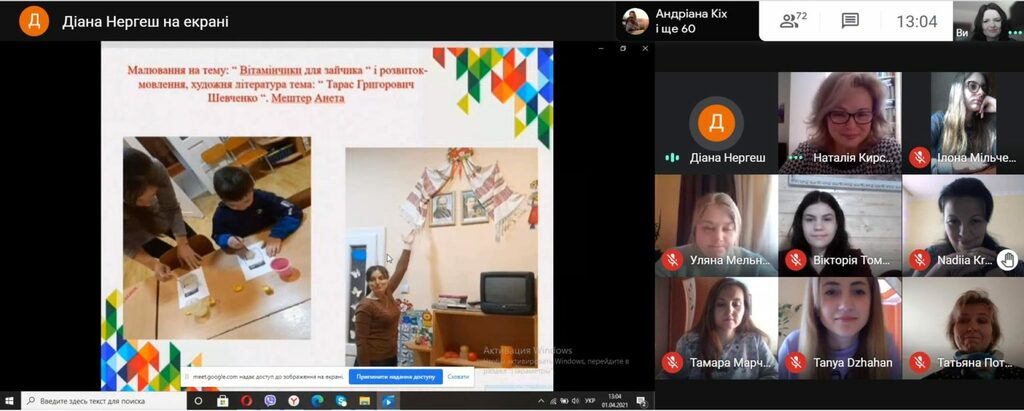Screen dimensions: 1024x411
Task: Select Наталія Кирс participant video tile
Action: (x=840, y=122)
